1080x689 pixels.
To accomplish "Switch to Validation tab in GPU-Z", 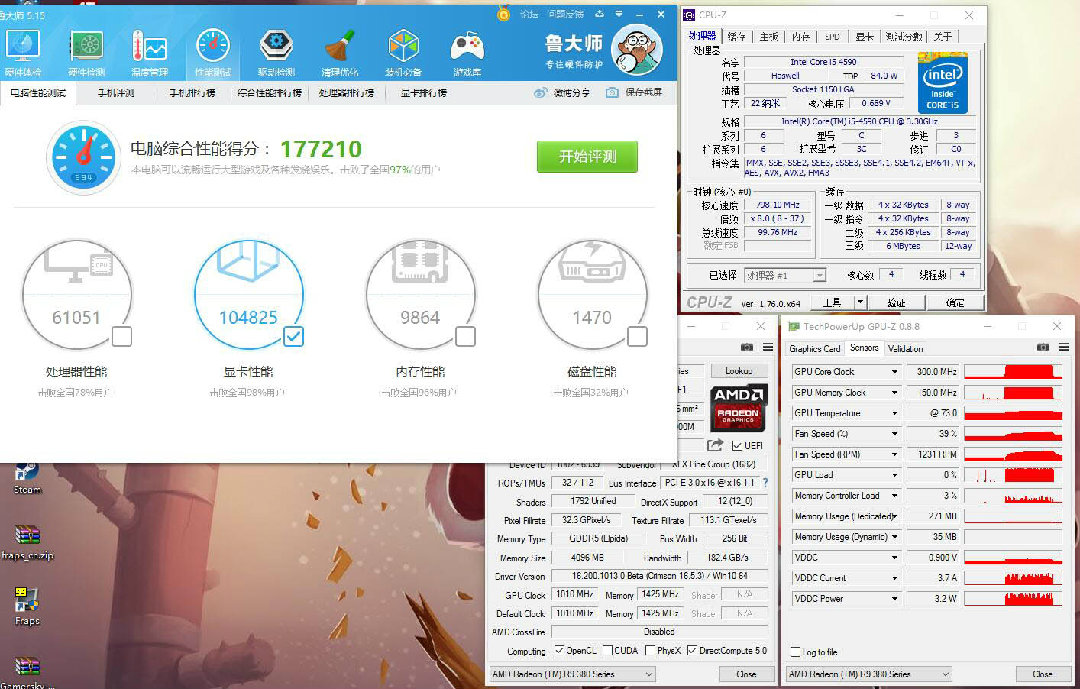I will (x=906, y=348).
